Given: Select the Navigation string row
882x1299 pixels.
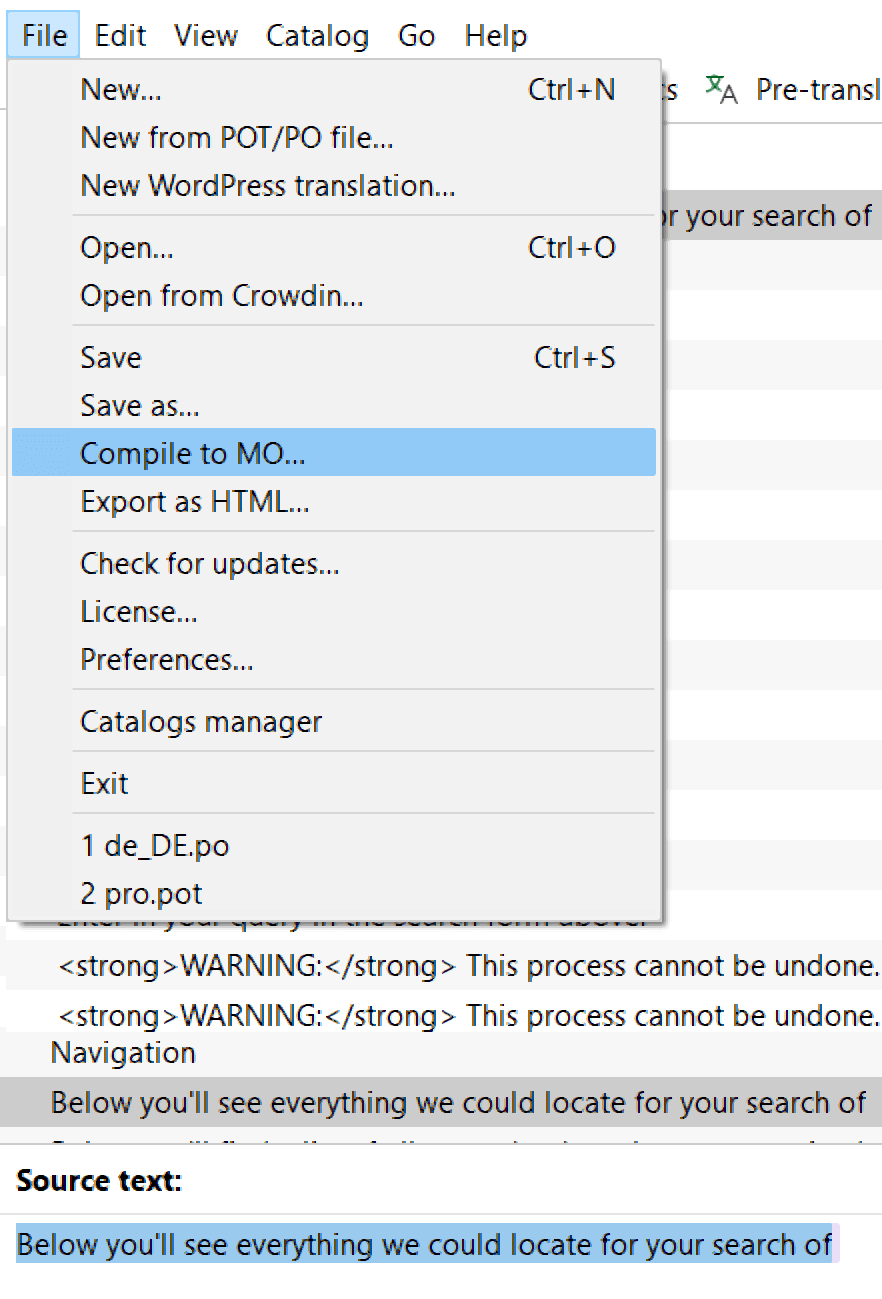Looking at the screenshot, I should tap(122, 1053).
